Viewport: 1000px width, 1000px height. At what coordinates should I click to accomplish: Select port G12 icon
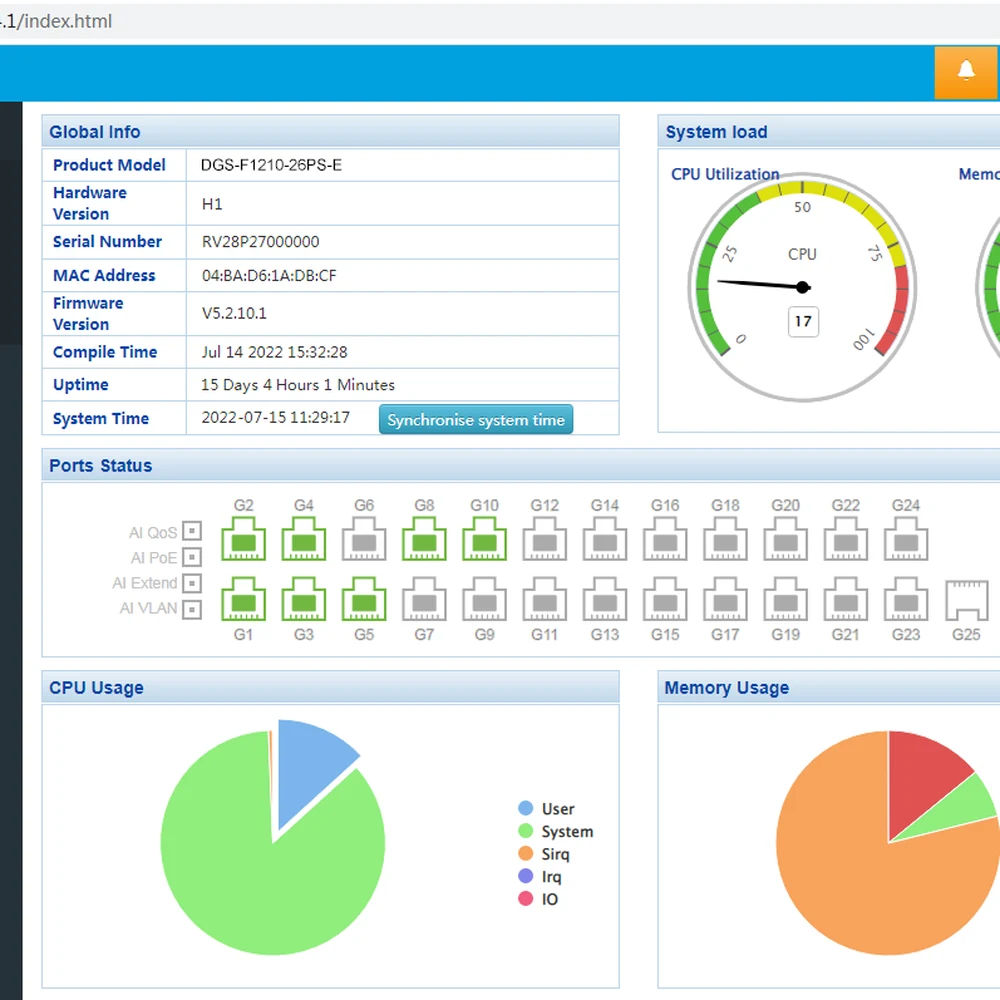545,539
